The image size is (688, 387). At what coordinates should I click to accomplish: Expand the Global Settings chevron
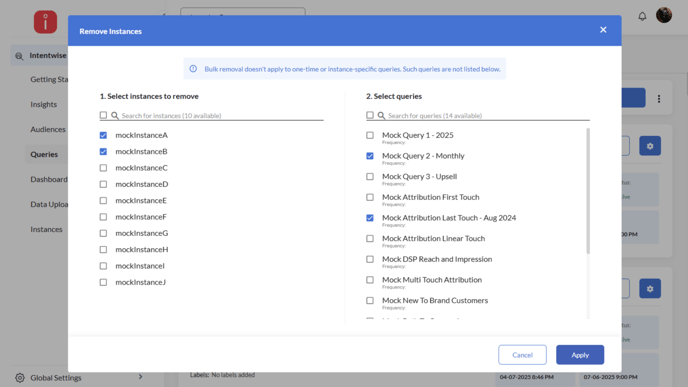[x=140, y=376]
